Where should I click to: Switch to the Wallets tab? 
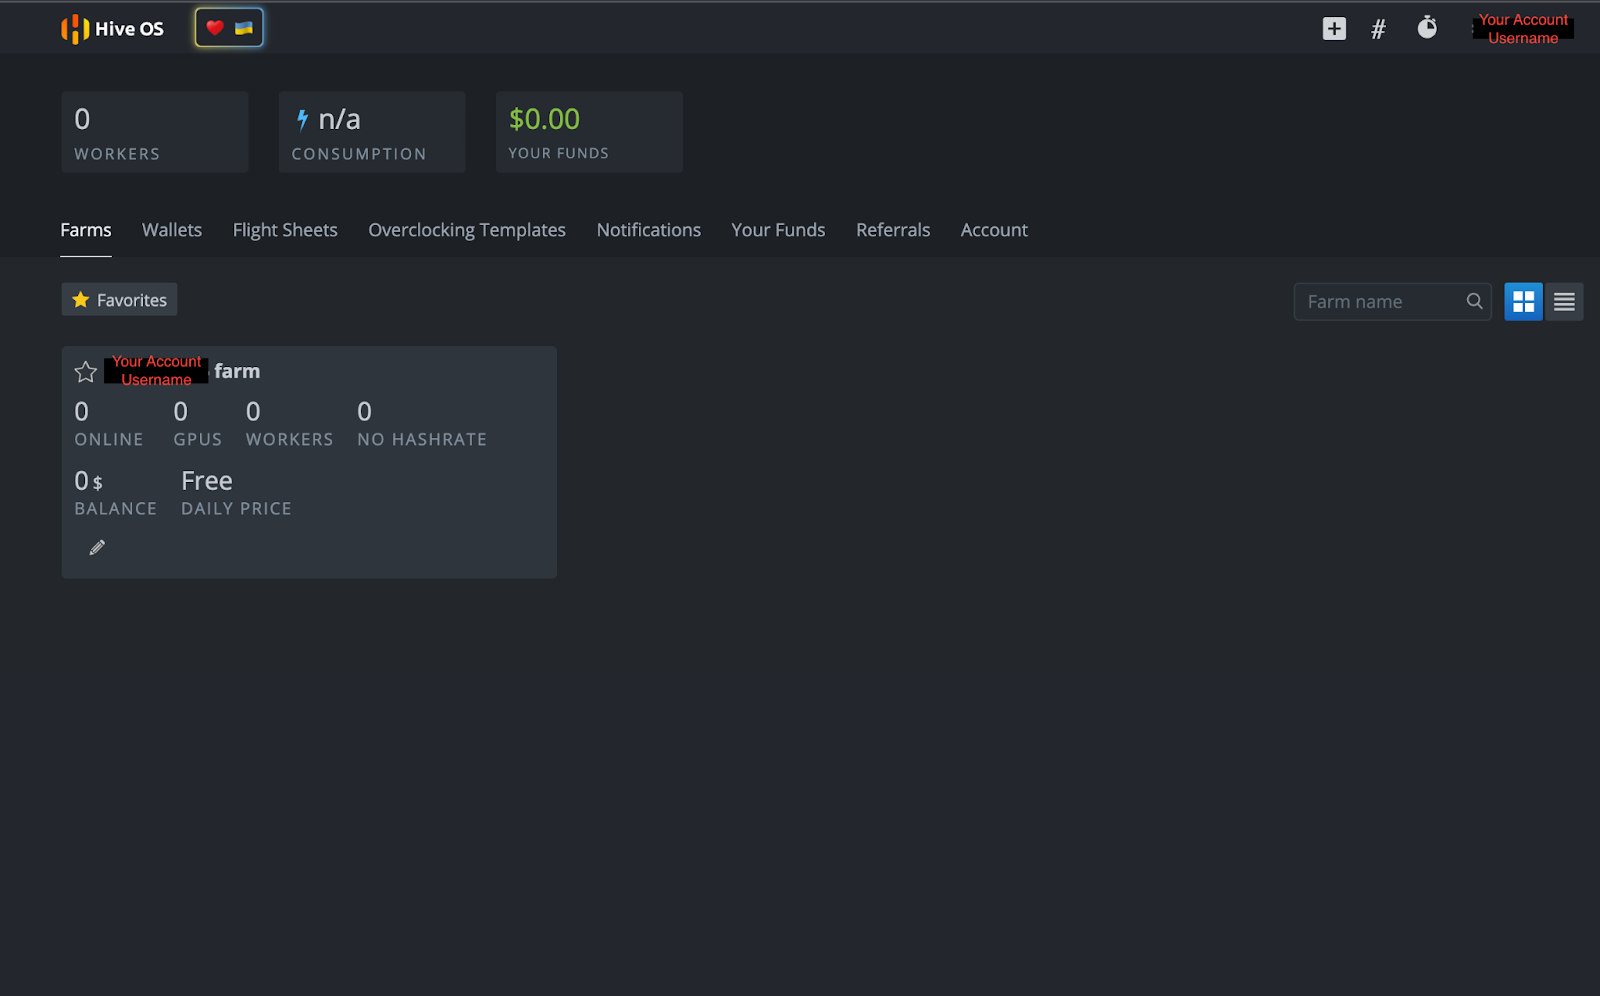coord(172,230)
